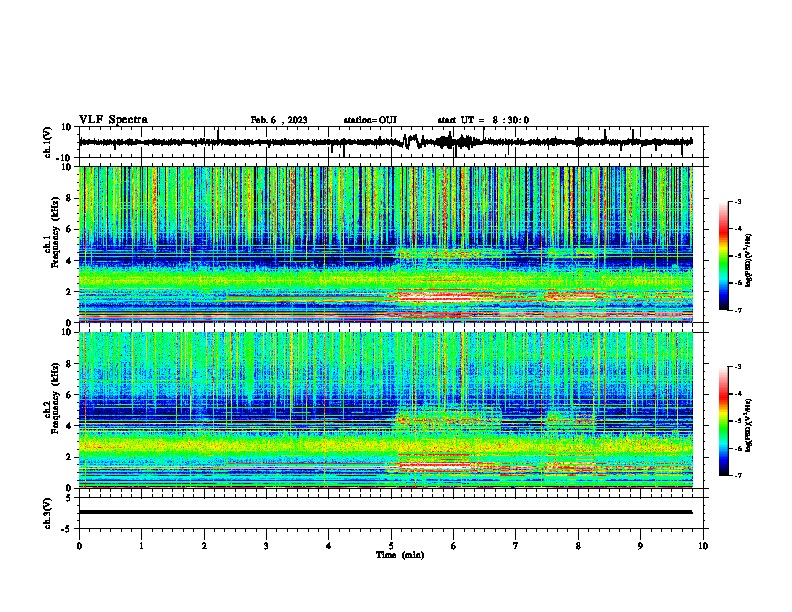Click the "station=OUI" header text
Image resolution: width=792 pixels, height=612 pixels.
[x=370, y=120]
